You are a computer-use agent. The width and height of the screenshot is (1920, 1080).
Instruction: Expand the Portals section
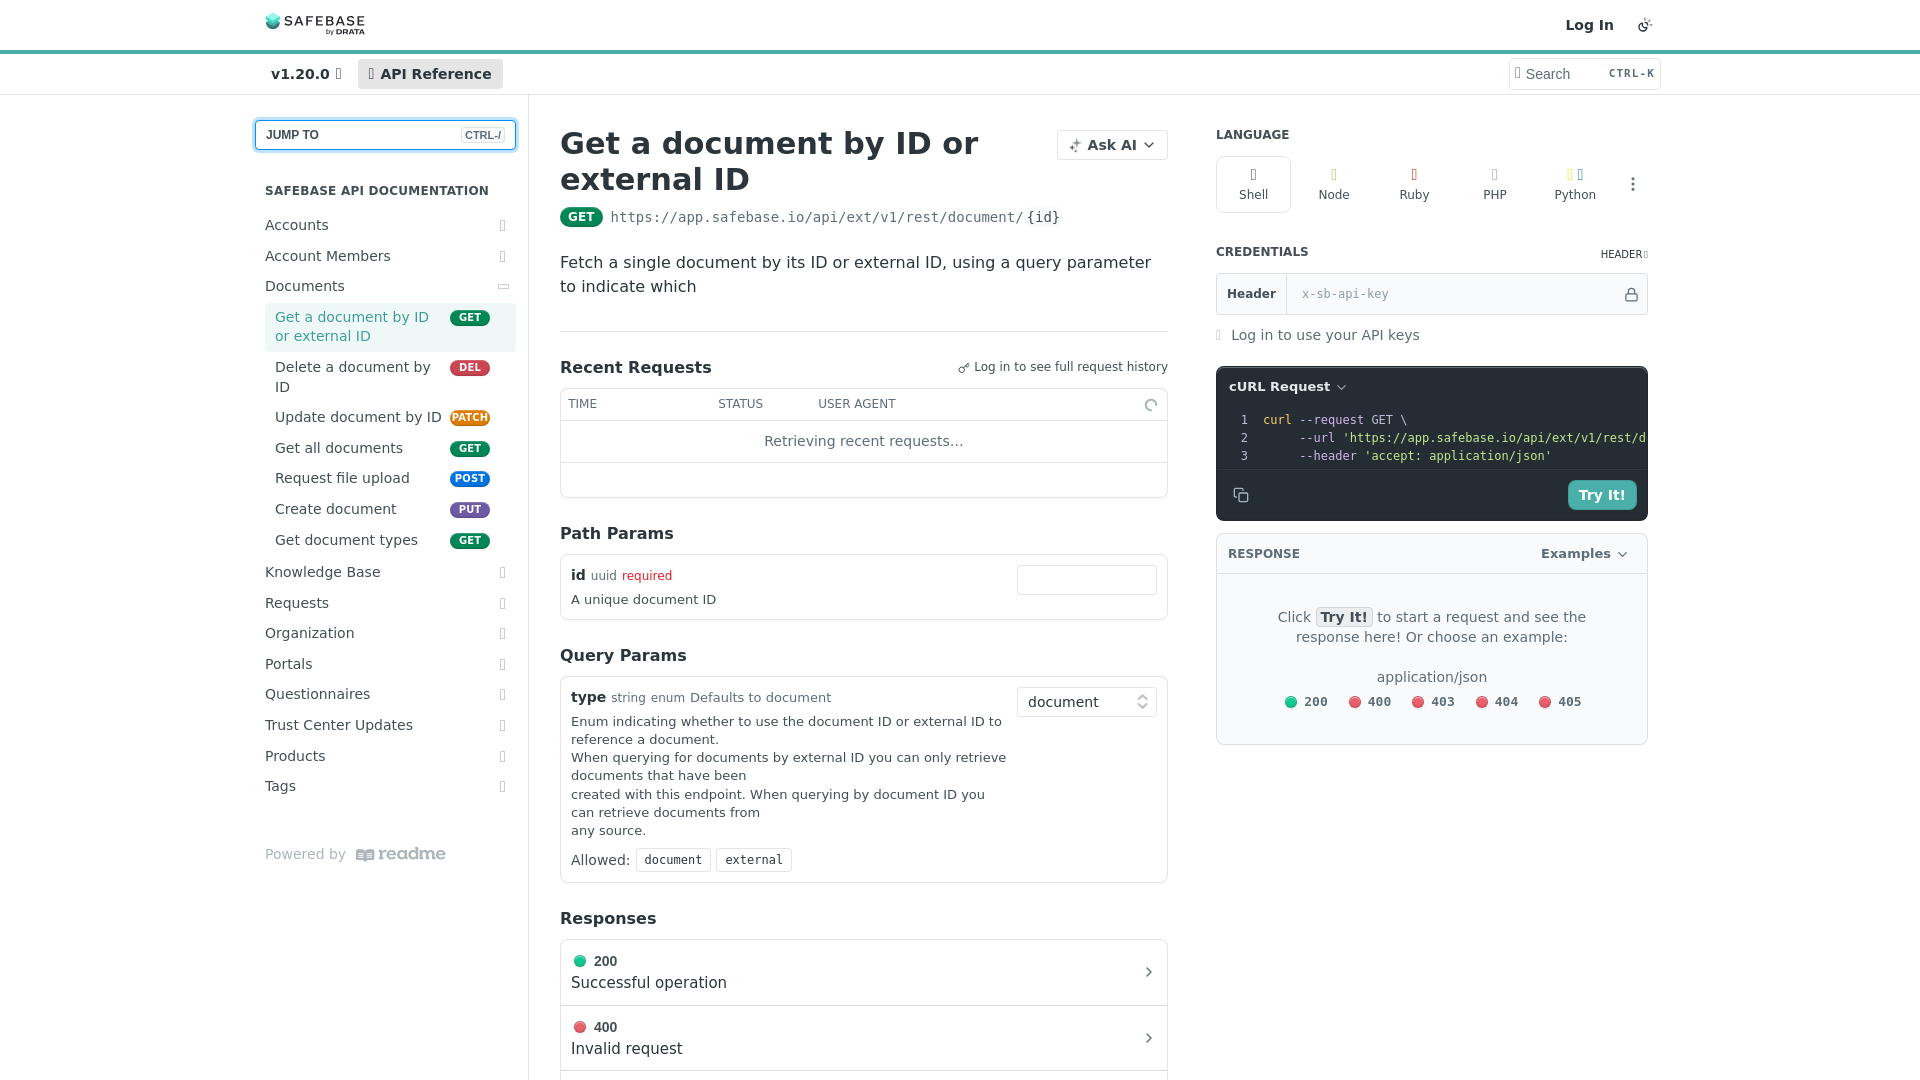[503, 665]
